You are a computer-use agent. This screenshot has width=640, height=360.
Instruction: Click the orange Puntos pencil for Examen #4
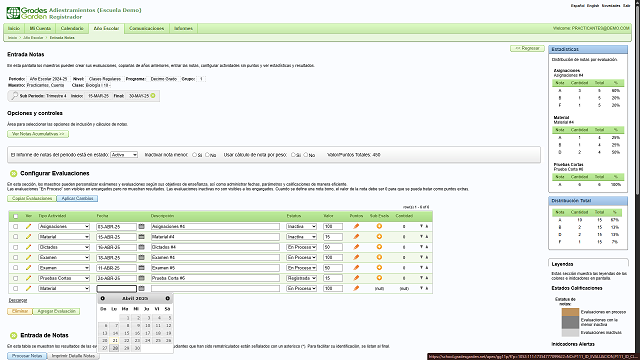pyautogui.click(x=356, y=257)
